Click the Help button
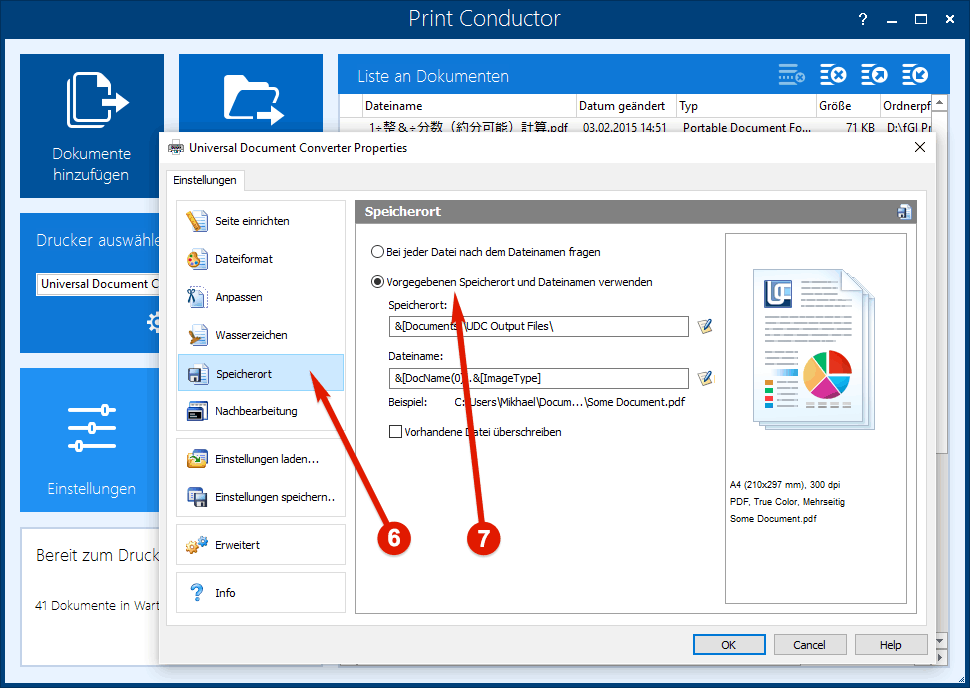The height and width of the screenshot is (688, 970). pyautogui.click(x=891, y=645)
